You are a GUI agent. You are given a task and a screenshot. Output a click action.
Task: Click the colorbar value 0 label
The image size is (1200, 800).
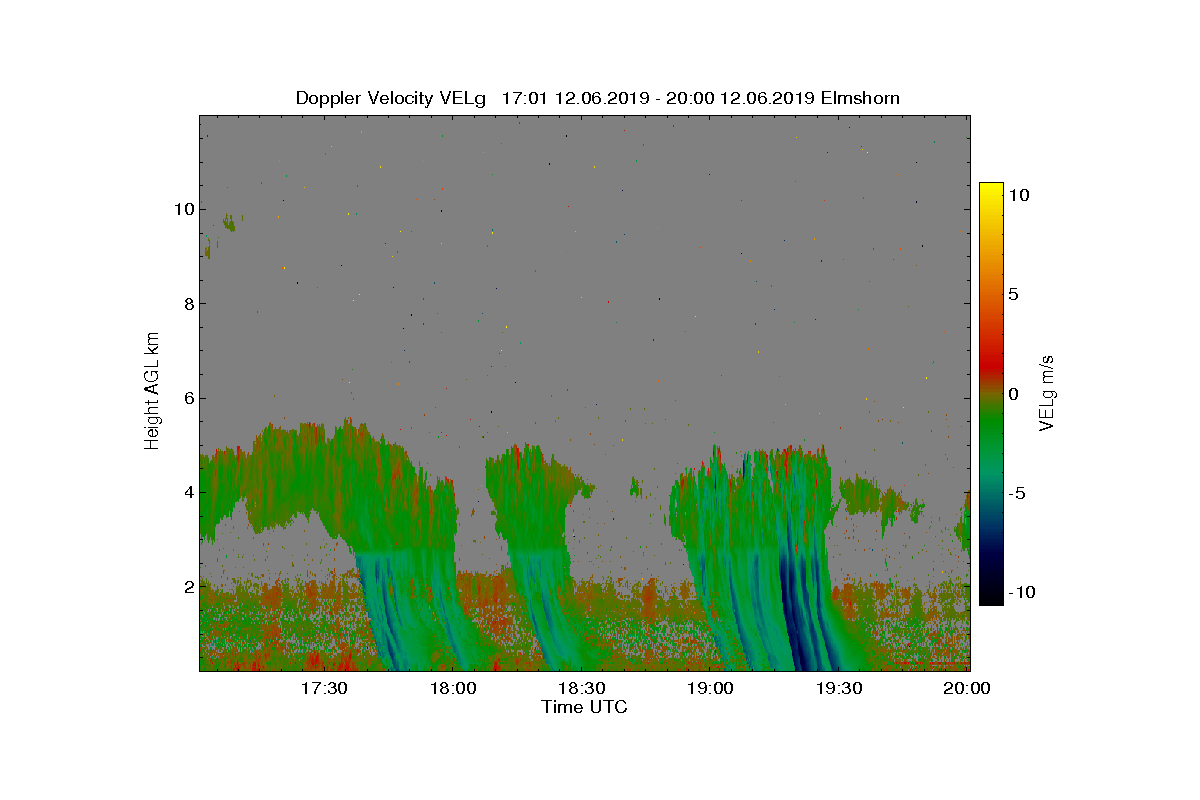1014,394
